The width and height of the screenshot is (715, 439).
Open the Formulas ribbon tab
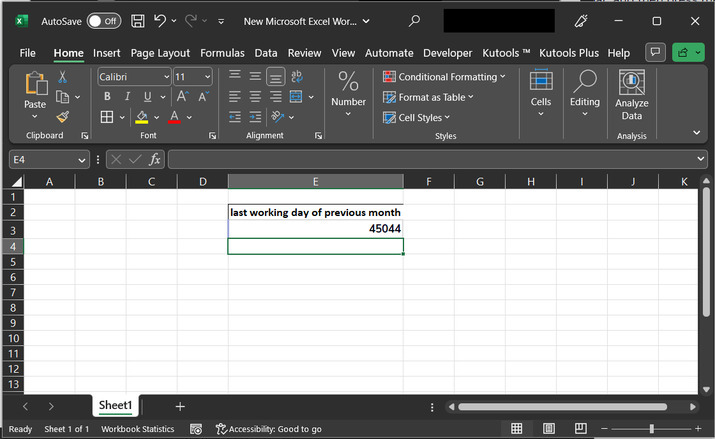pyautogui.click(x=222, y=53)
